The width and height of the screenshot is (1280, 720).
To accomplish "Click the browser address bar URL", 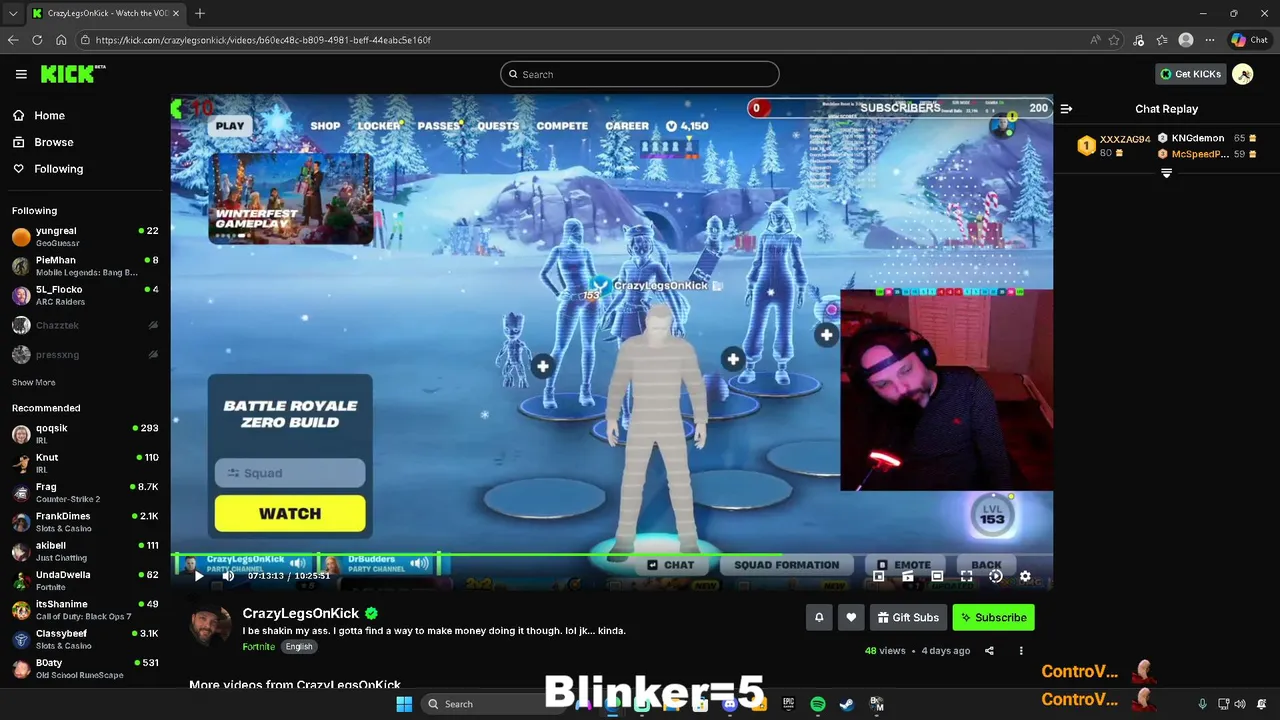I will click(x=263, y=40).
